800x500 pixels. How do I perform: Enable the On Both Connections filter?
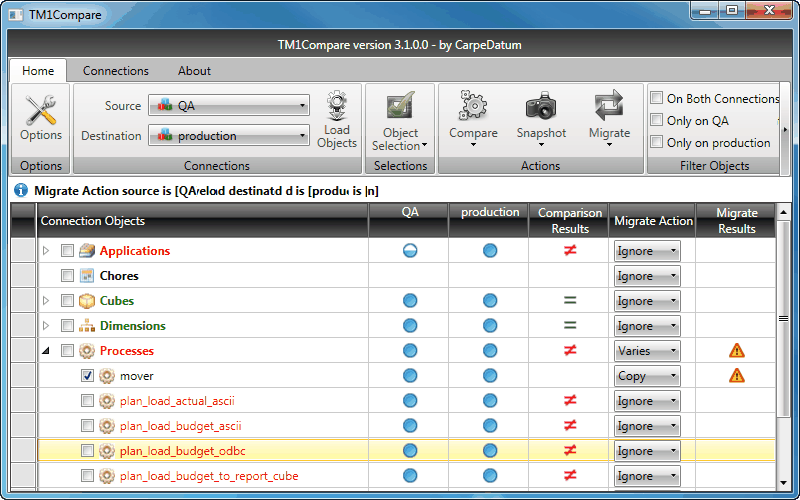coord(657,98)
